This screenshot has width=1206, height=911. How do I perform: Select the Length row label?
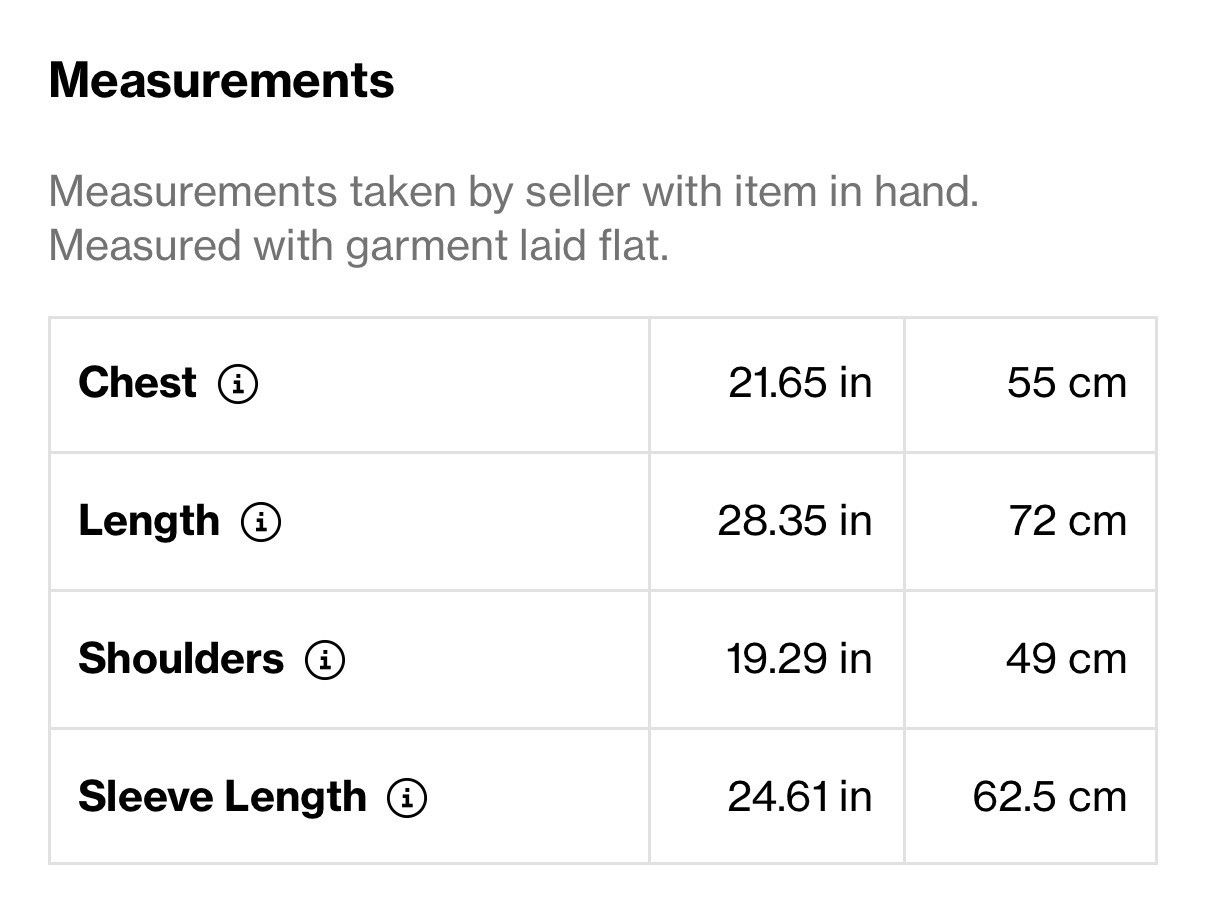148,522
